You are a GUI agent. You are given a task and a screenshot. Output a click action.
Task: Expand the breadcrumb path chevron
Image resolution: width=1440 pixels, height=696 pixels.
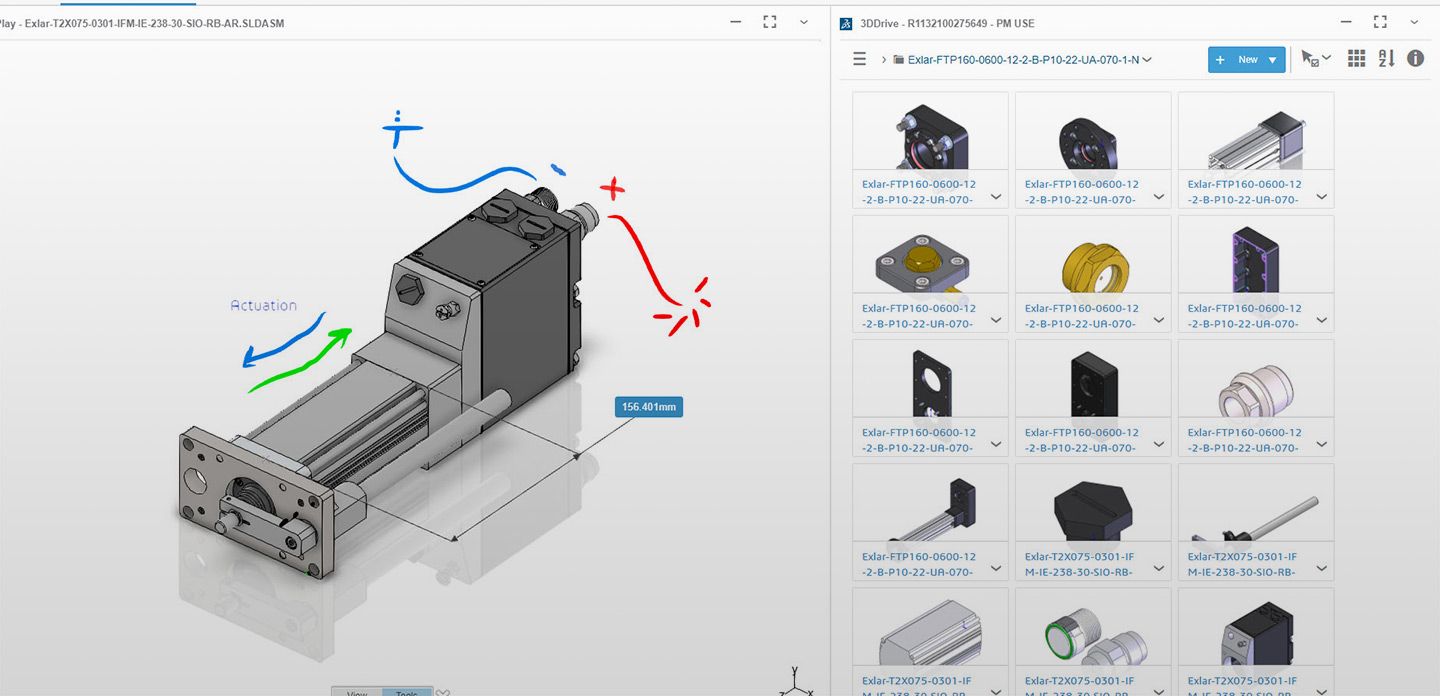[x=884, y=60]
